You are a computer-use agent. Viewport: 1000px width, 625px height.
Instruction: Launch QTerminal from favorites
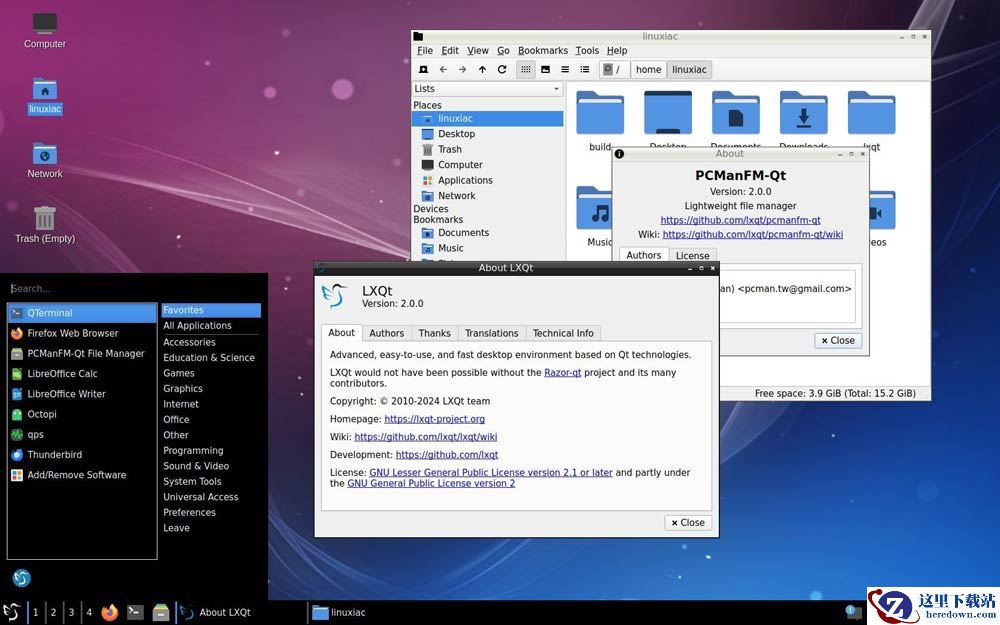[82, 313]
